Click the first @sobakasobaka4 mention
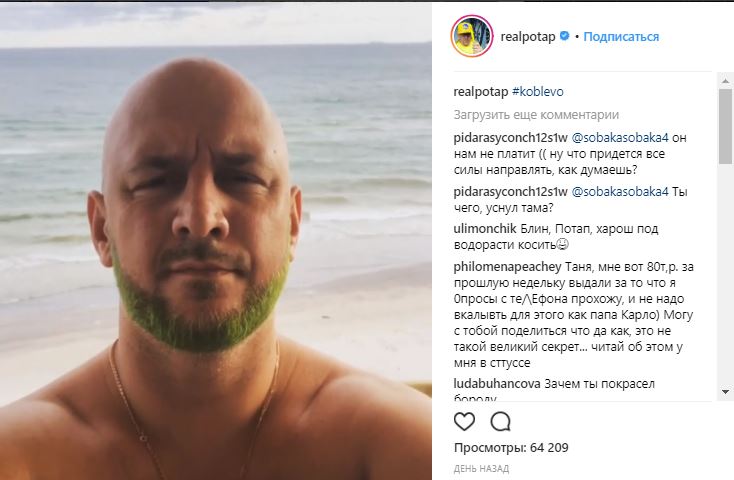 tap(620, 138)
